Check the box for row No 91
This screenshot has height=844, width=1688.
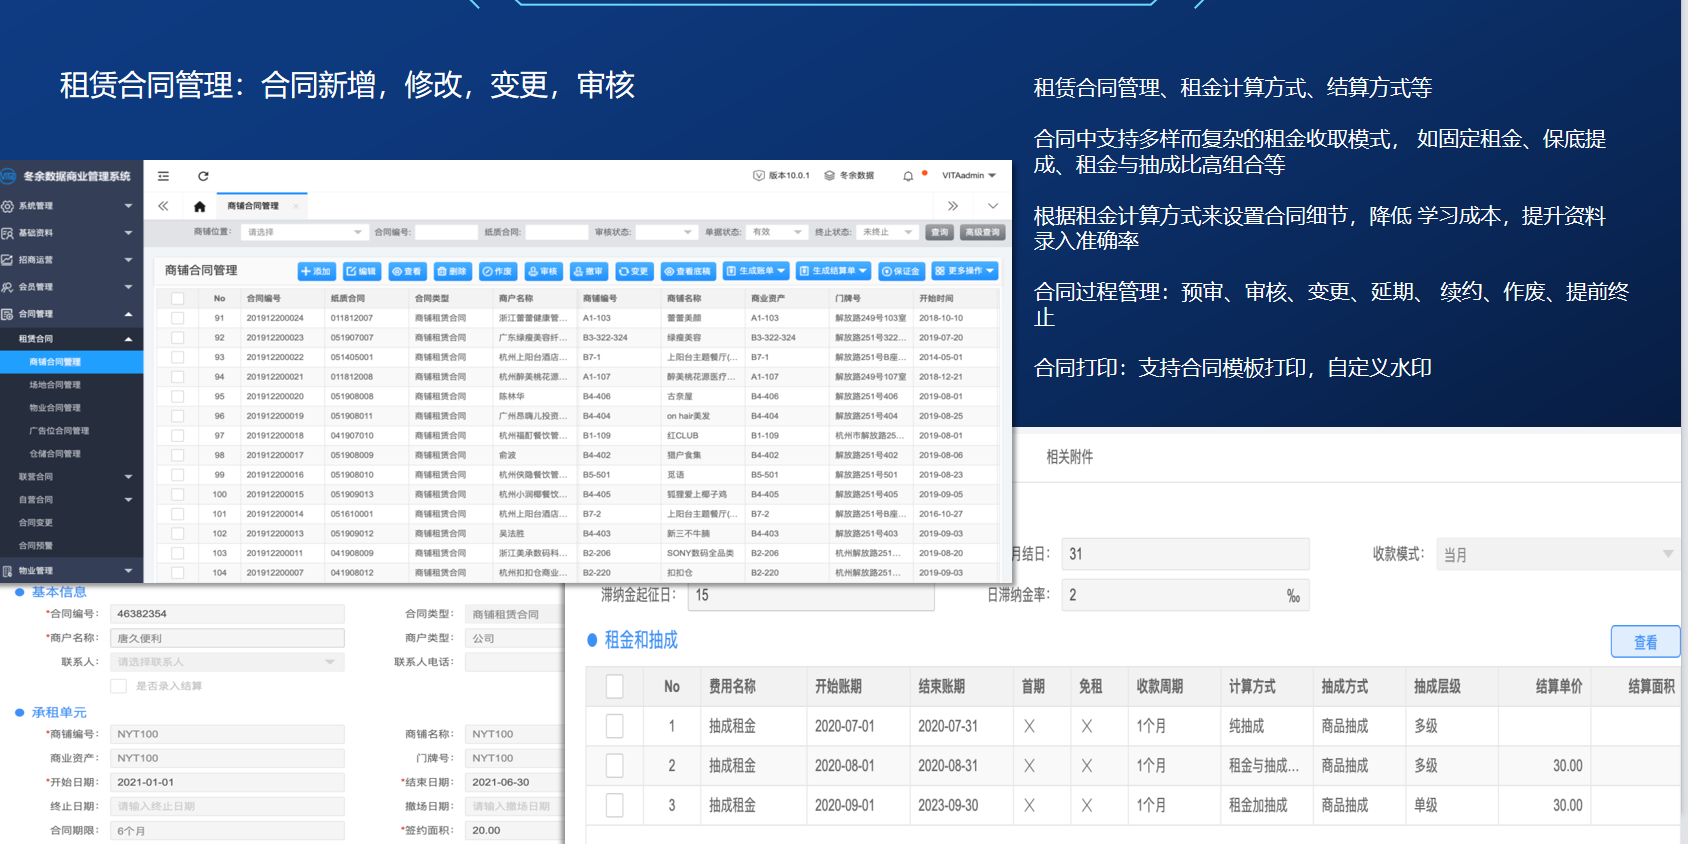pos(177,318)
